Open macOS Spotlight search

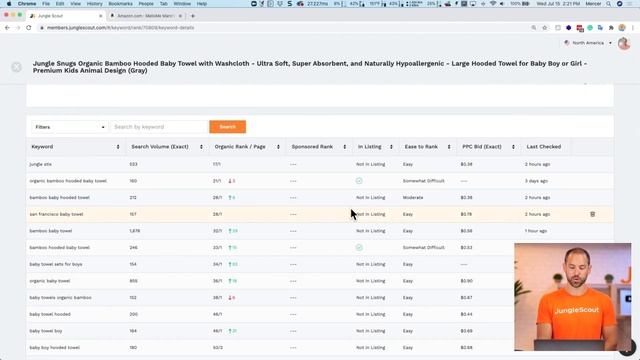(x=609, y=4)
